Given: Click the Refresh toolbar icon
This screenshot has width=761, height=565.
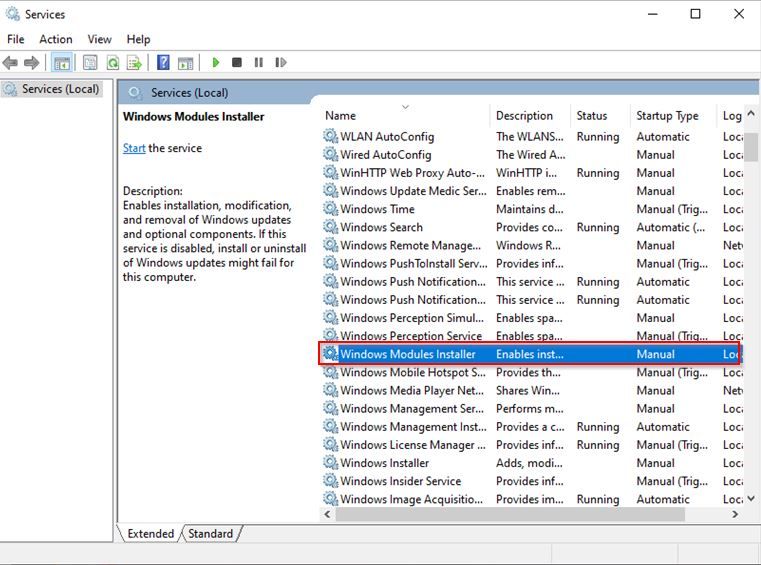Looking at the screenshot, I should [x=113, y=63].
